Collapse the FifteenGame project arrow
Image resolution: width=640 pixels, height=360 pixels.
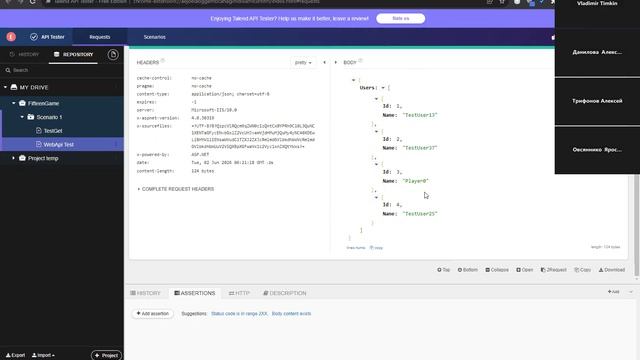click(13, 103)
